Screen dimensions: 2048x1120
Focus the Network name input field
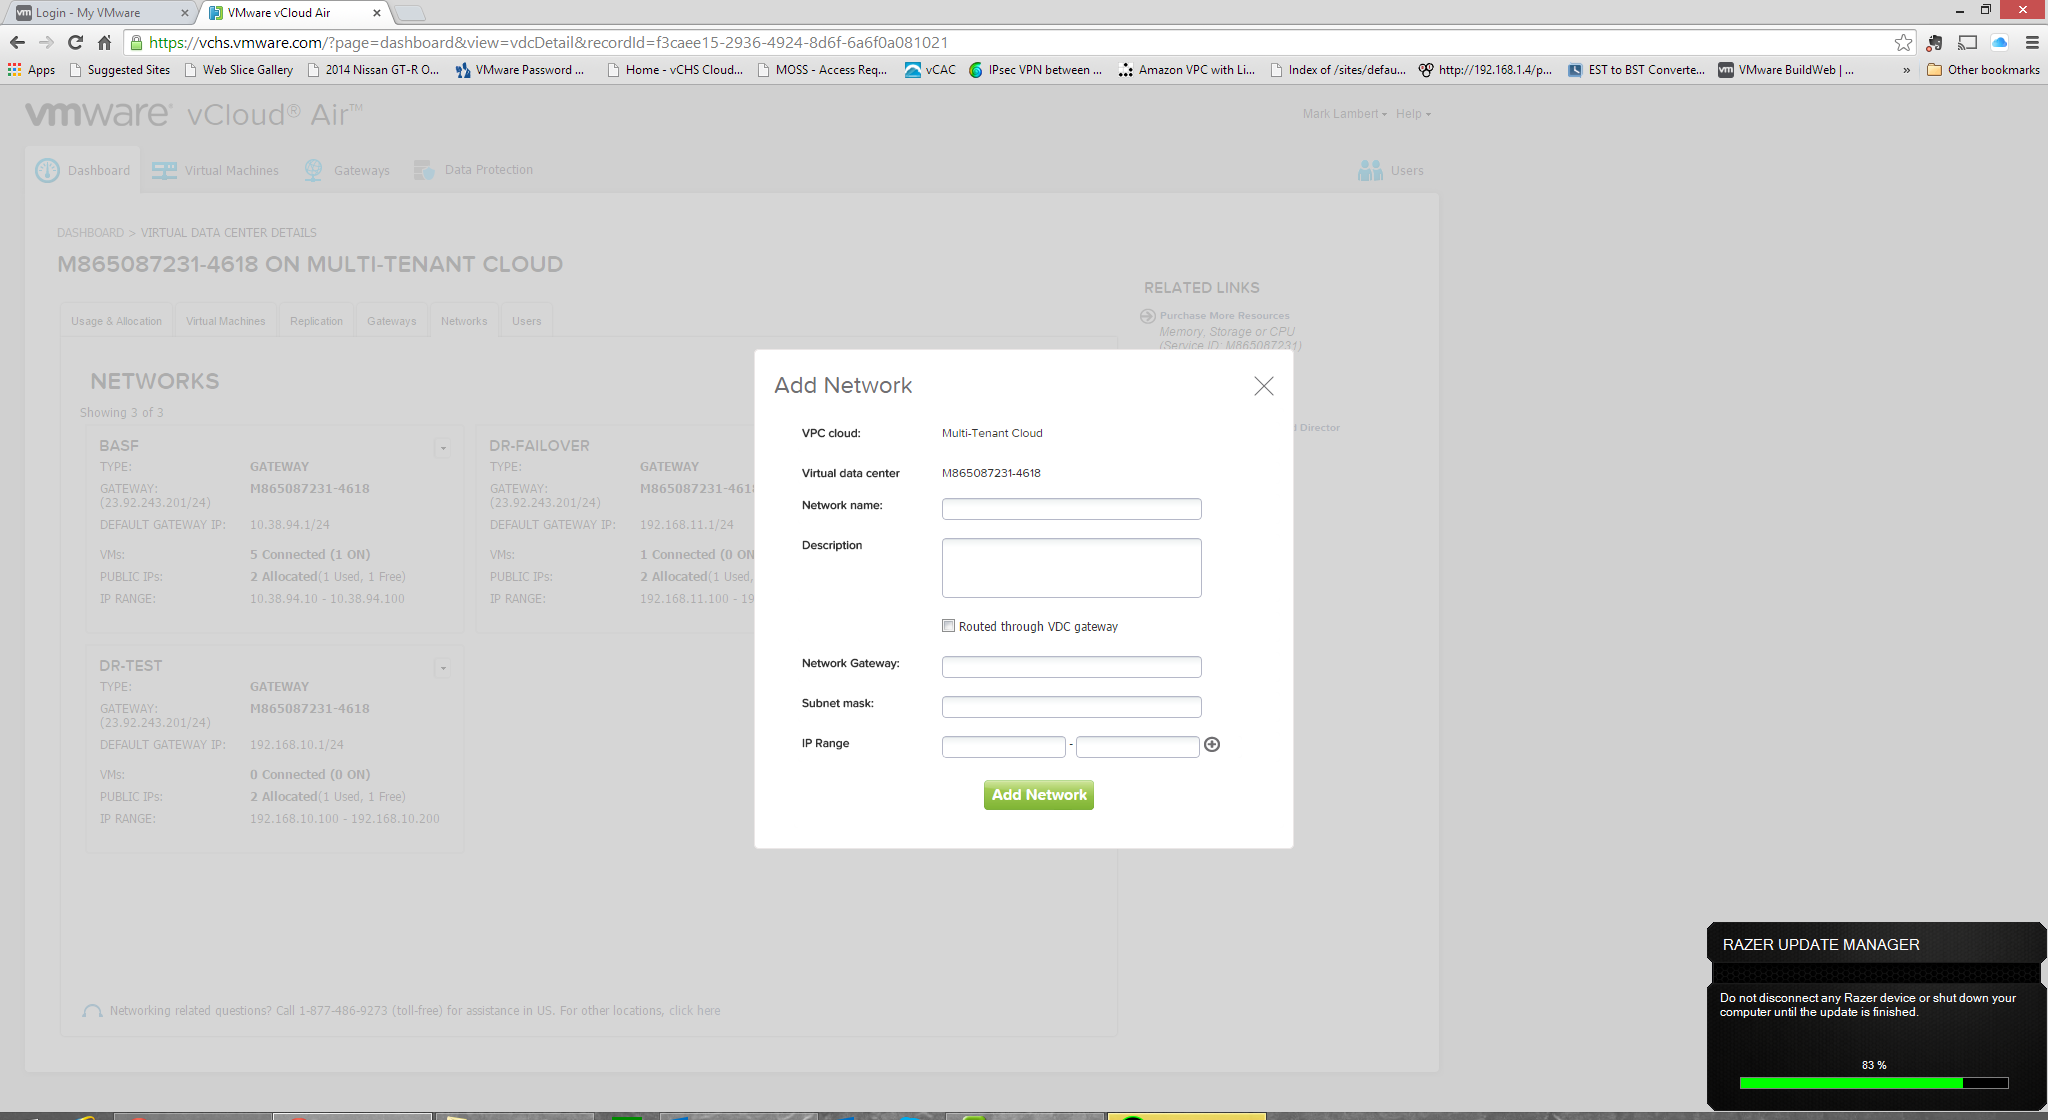(1071, 509)
